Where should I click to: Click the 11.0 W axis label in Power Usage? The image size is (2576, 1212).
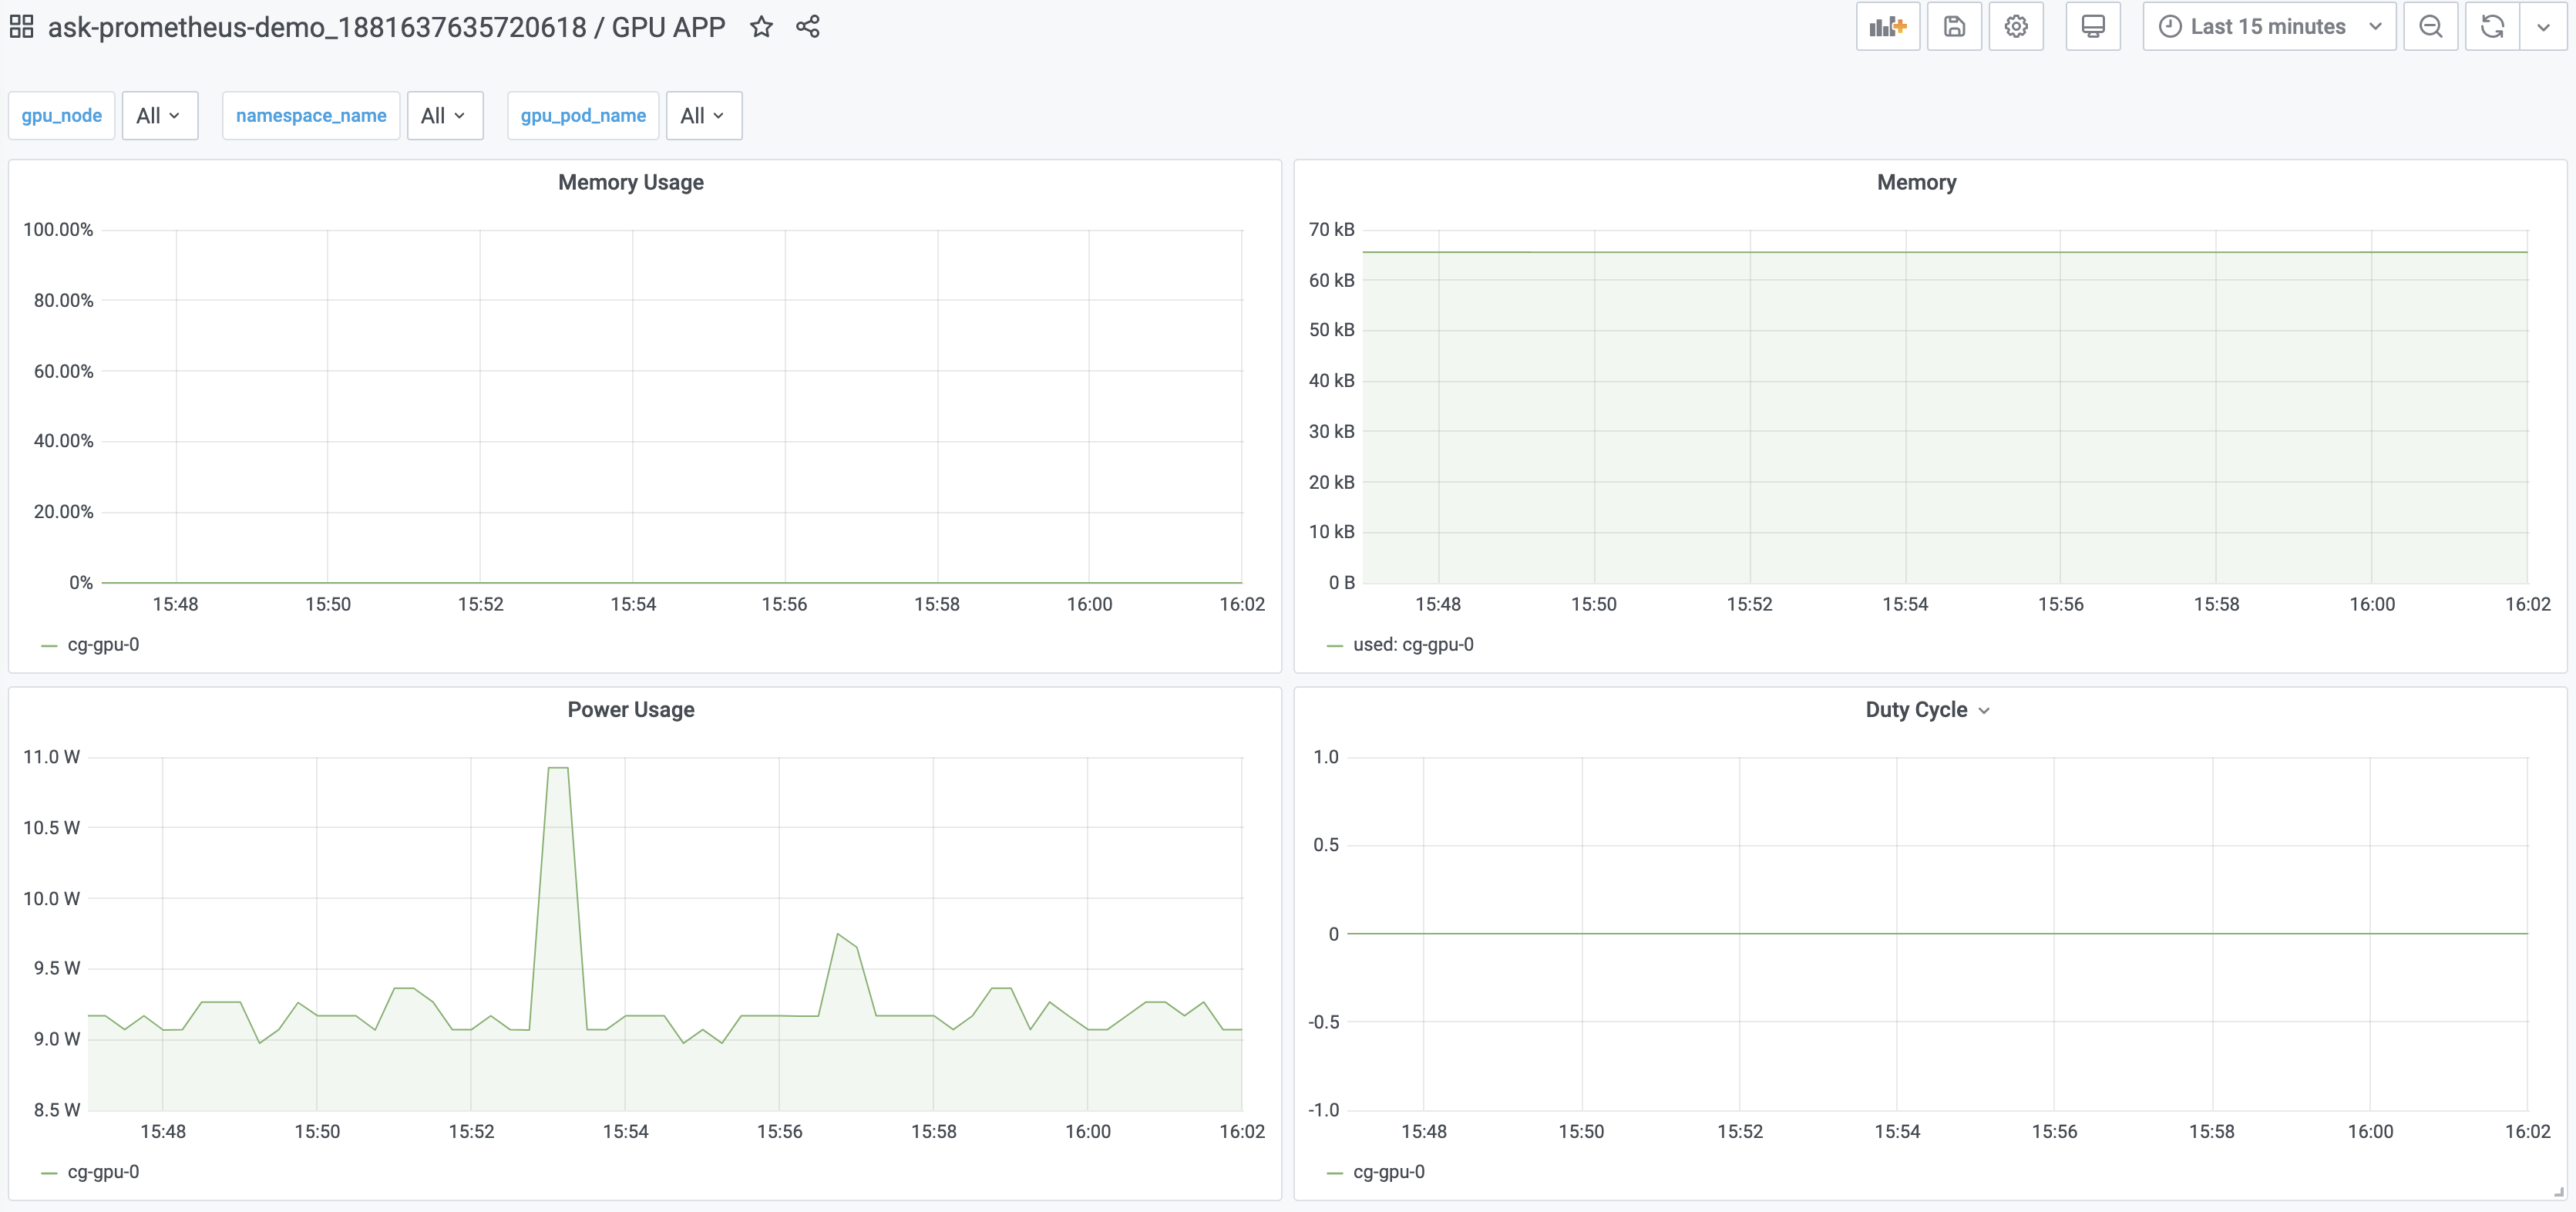tap(52, 757)
